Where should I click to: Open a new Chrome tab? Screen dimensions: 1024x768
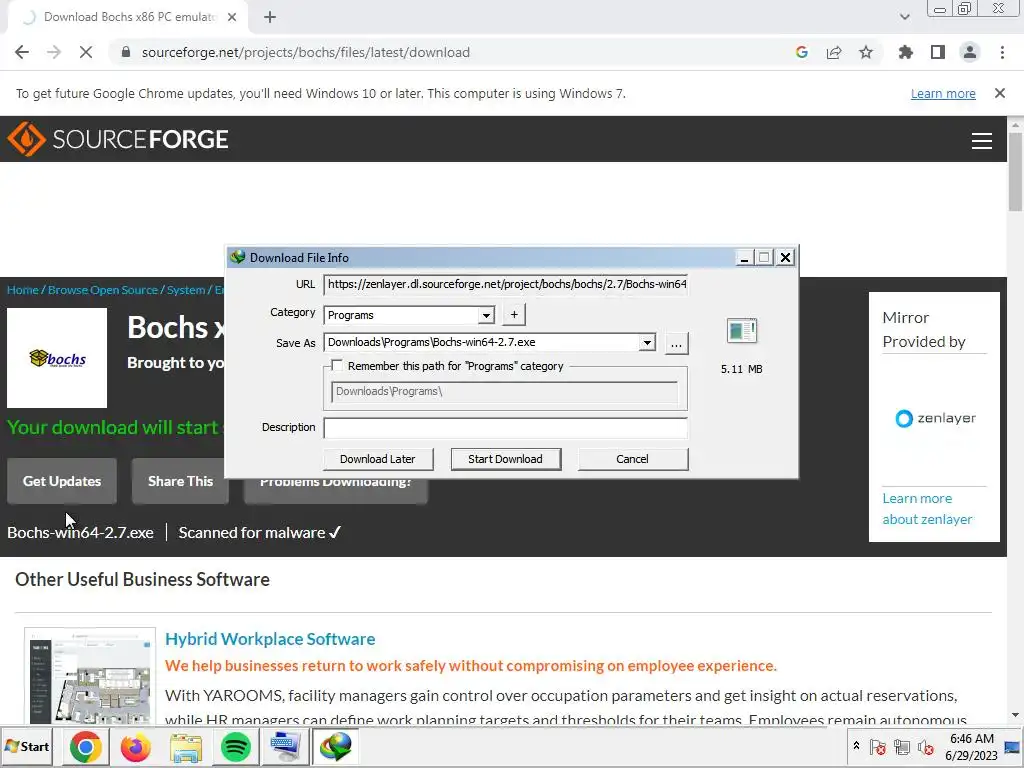(270, 17)
